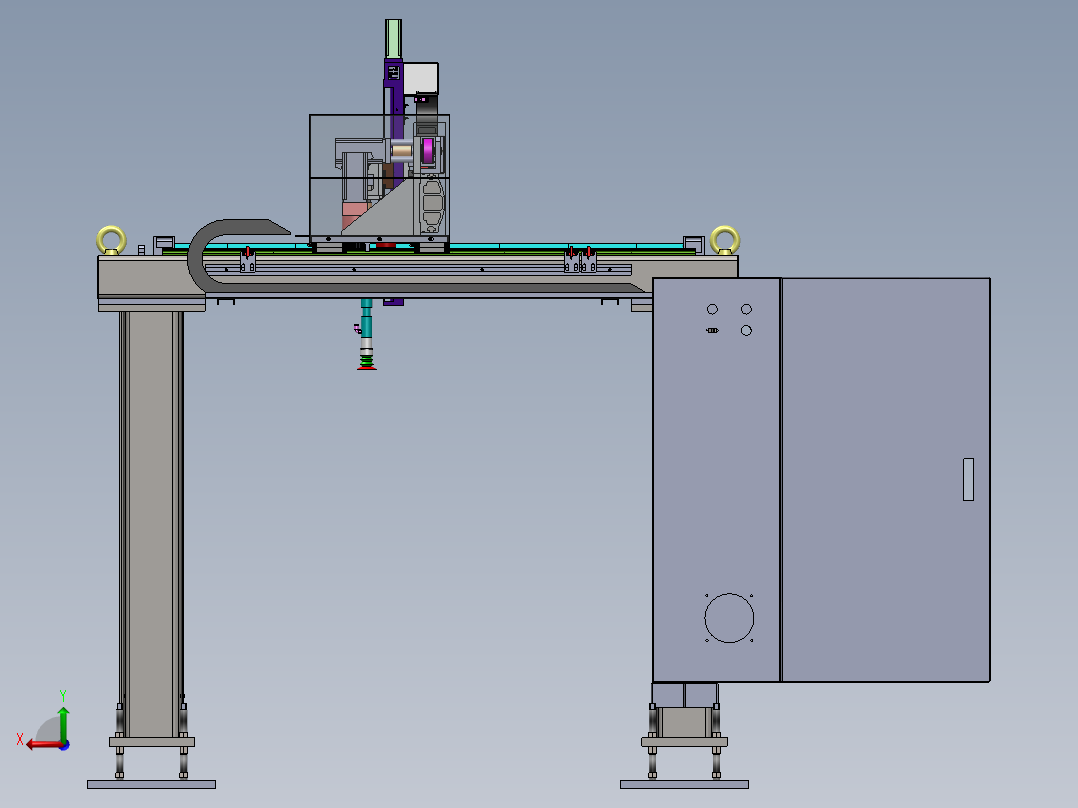Click the green Y axis arrow
This screenshot has width=1078, height=808.
pos(62,720)
